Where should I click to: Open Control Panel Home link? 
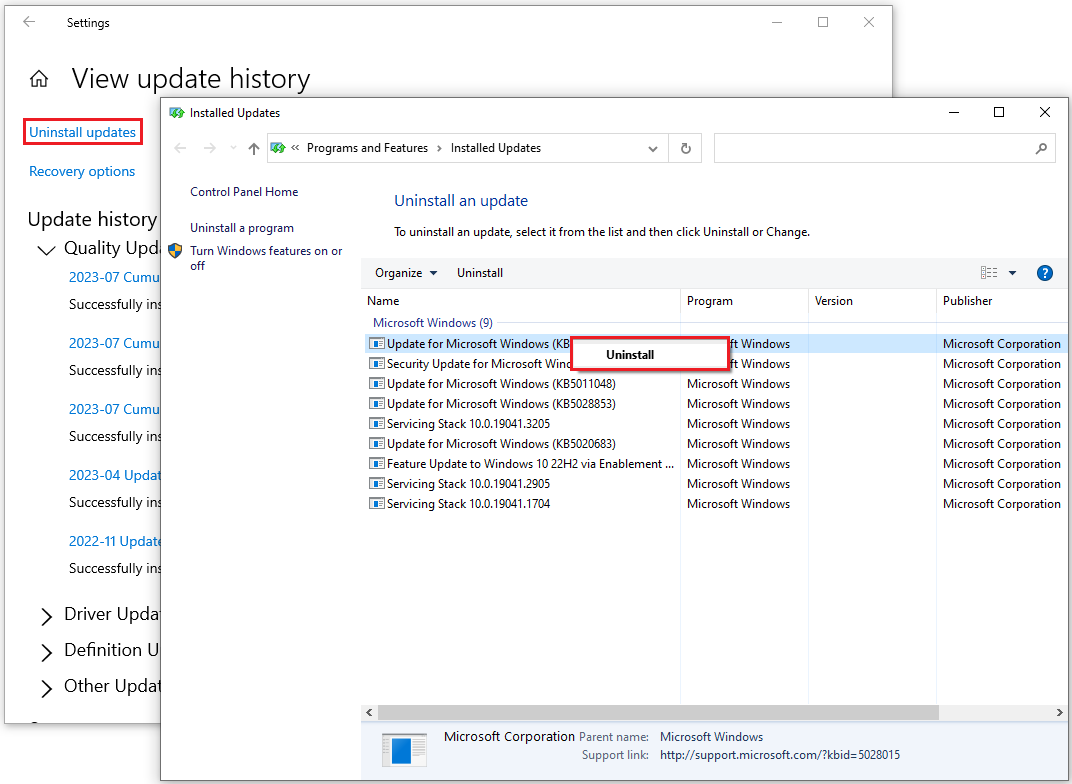click(x=244, y=192)
